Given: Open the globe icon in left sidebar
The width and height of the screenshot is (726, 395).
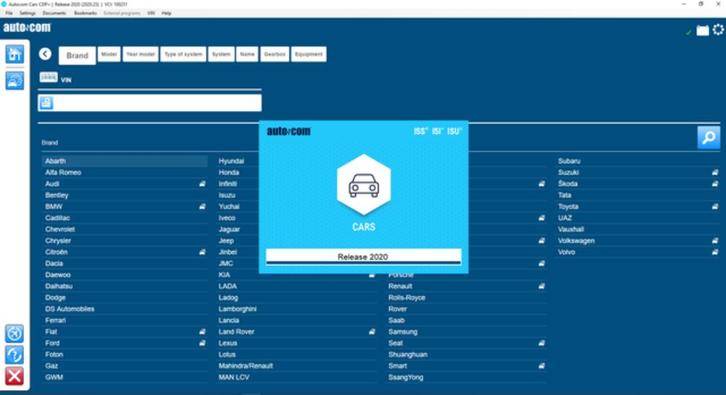Looking at the screenshot, I should [14, 333].
